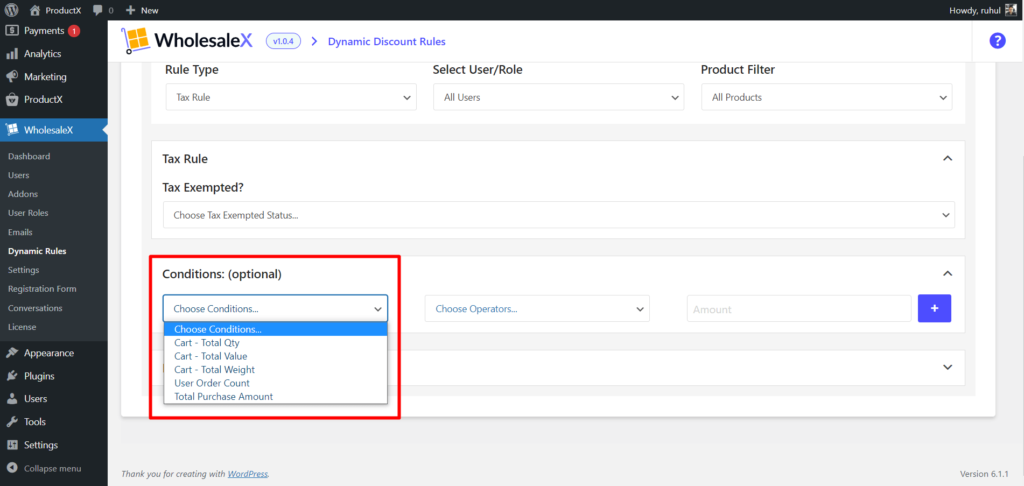
Task: Click the Choose Conditions combo box
Action: [275, 308]
